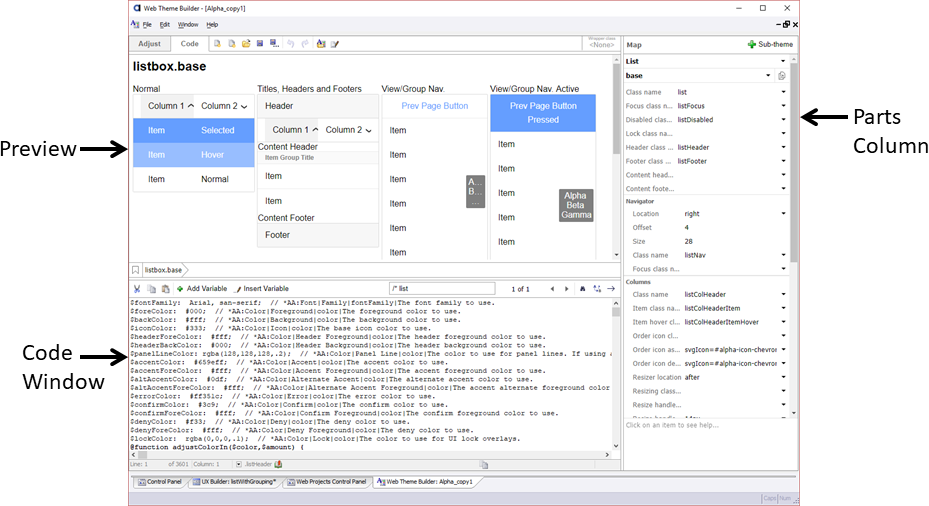929x506 pixels.
Task: Click the find-and-replace icon in code toolbar
Action: (597, 289)
